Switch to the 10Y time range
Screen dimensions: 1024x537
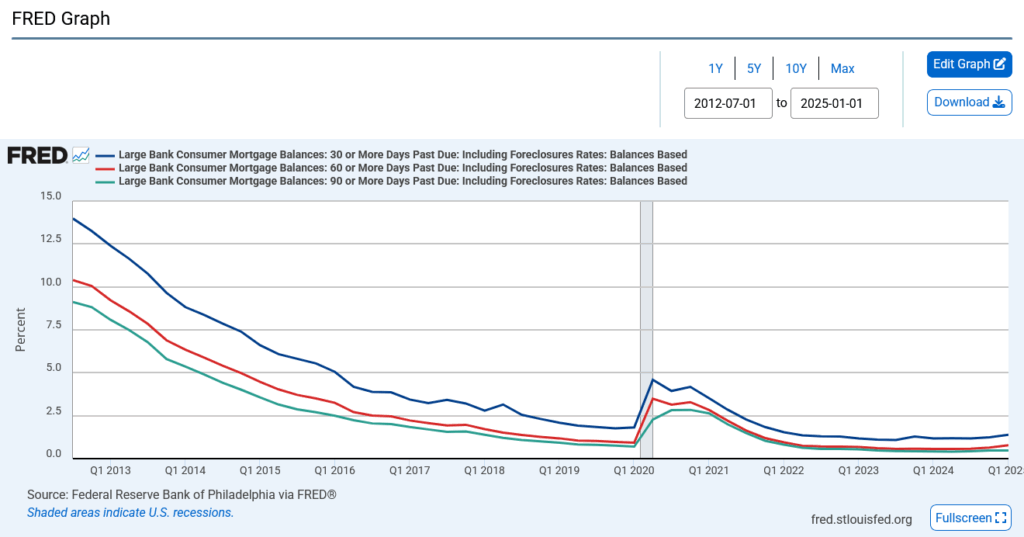(x=796, y=68)
